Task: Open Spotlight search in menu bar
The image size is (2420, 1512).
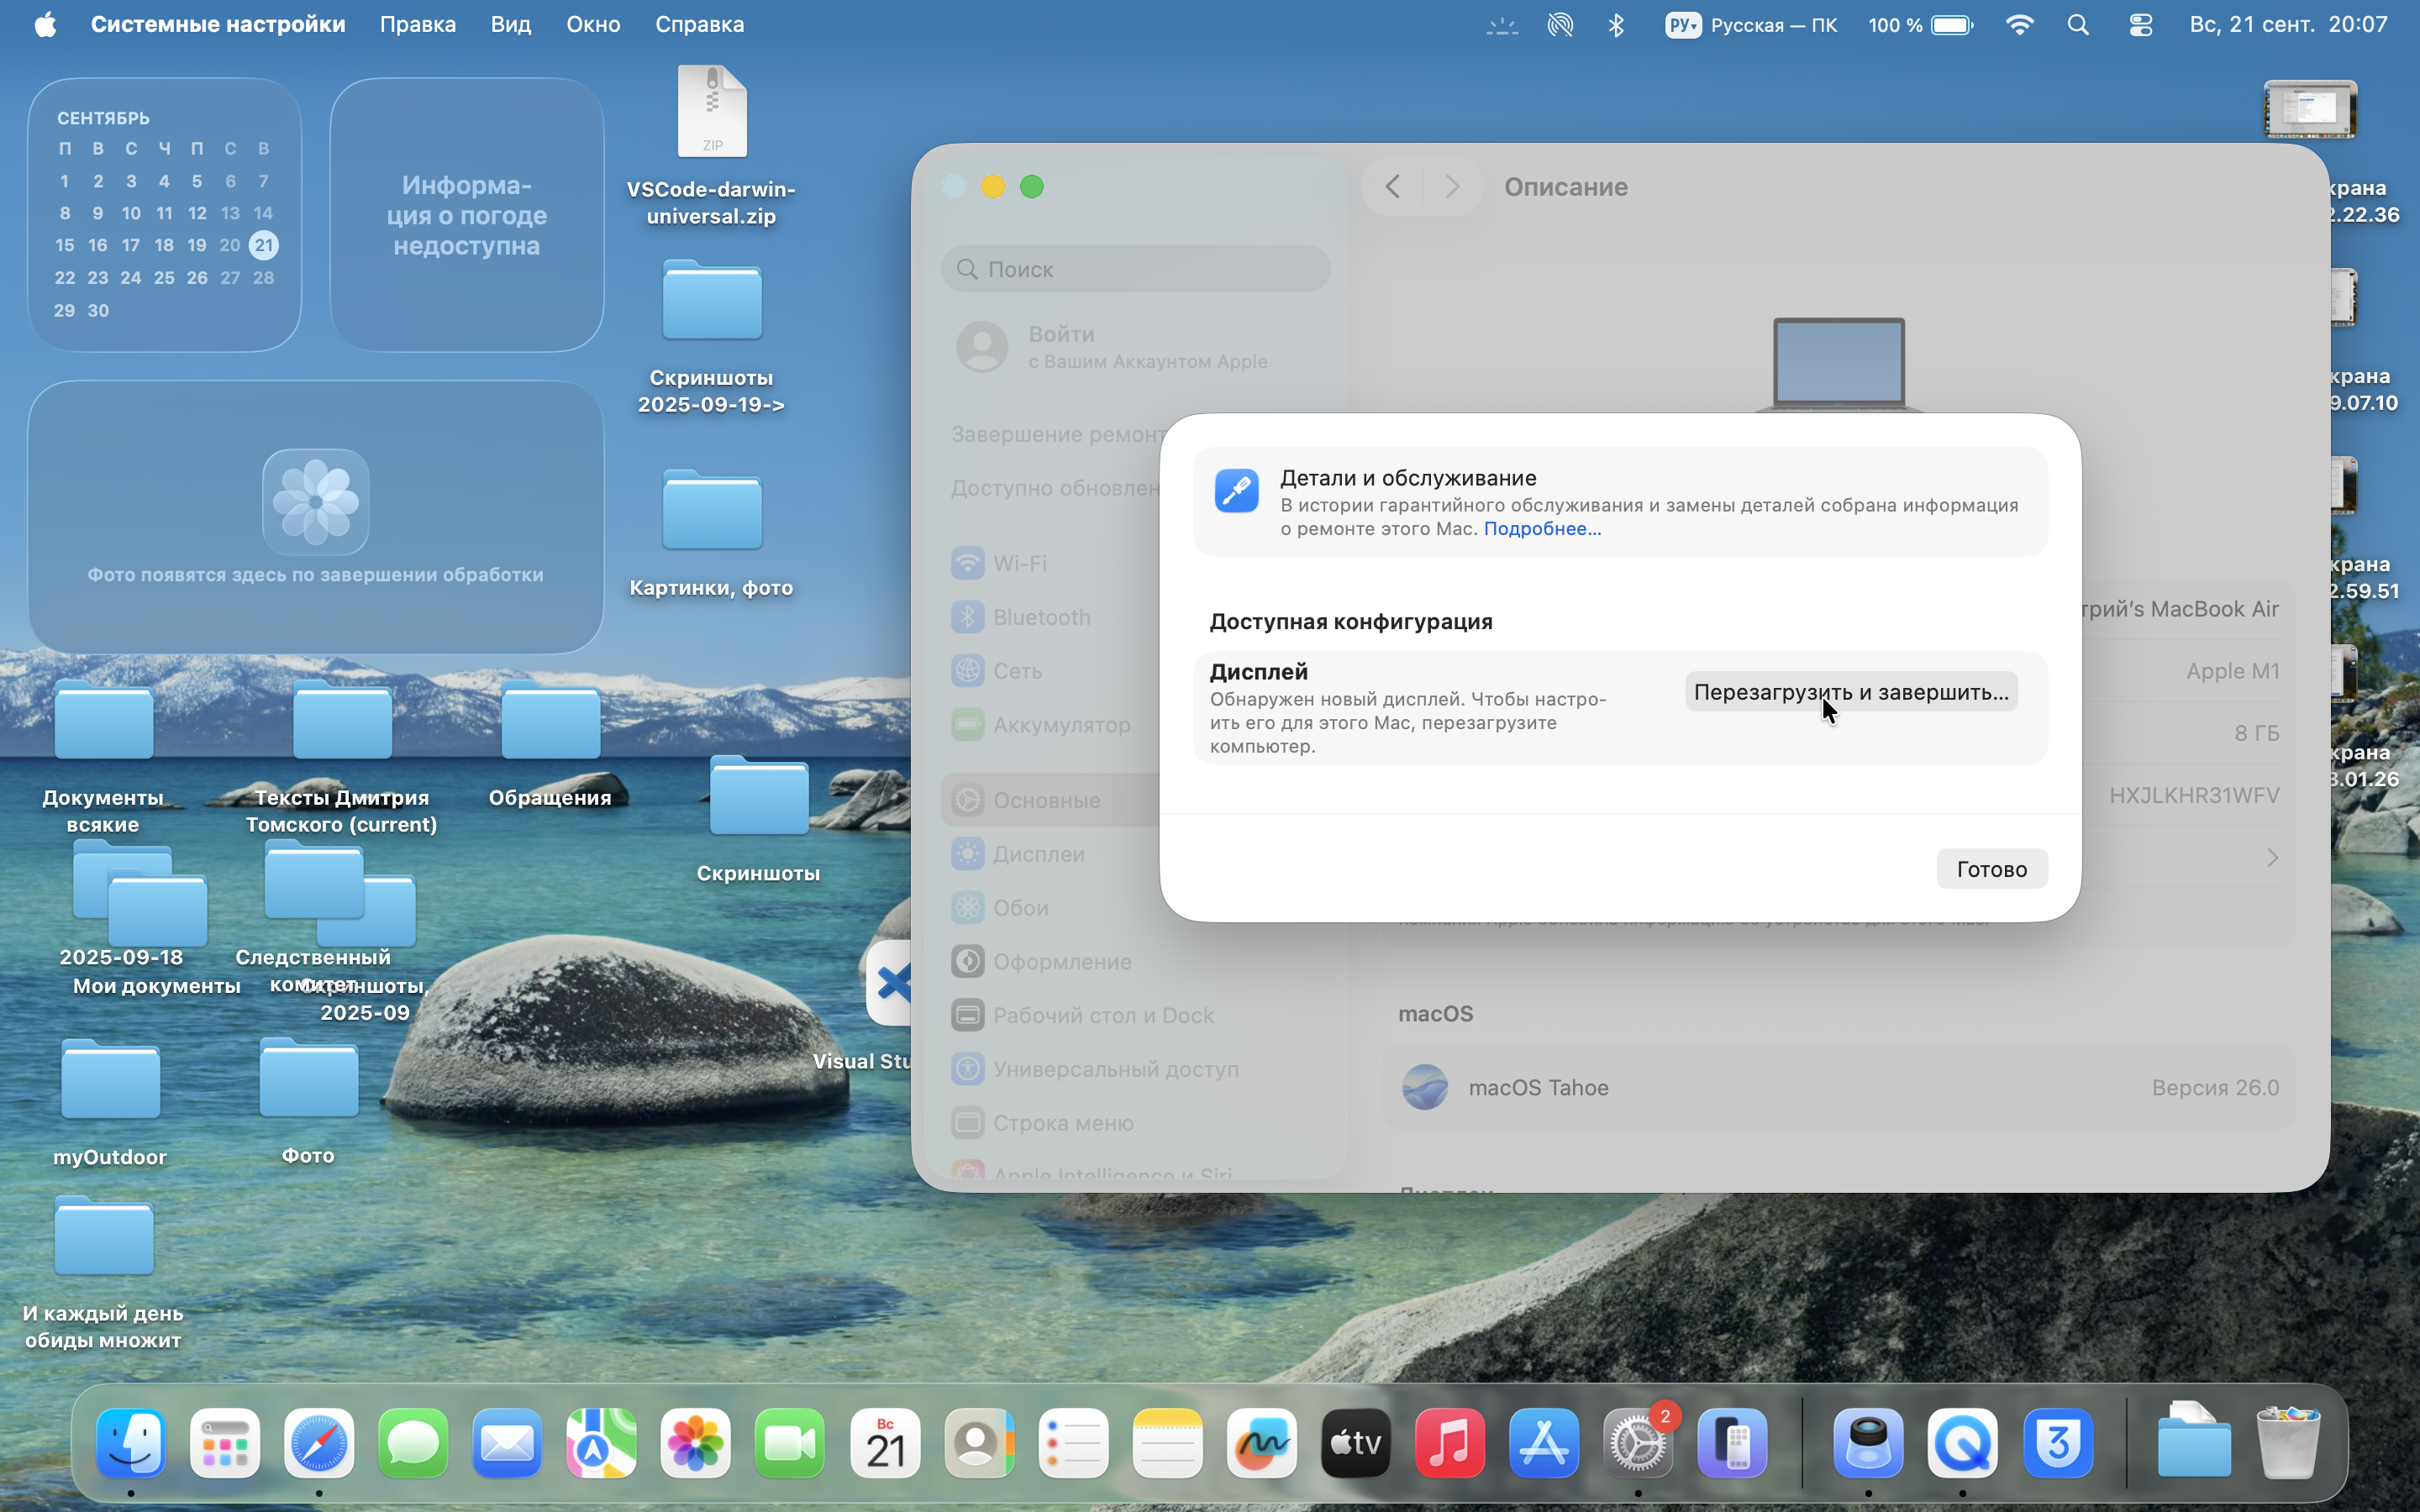Action: (x=2078, y=25)
